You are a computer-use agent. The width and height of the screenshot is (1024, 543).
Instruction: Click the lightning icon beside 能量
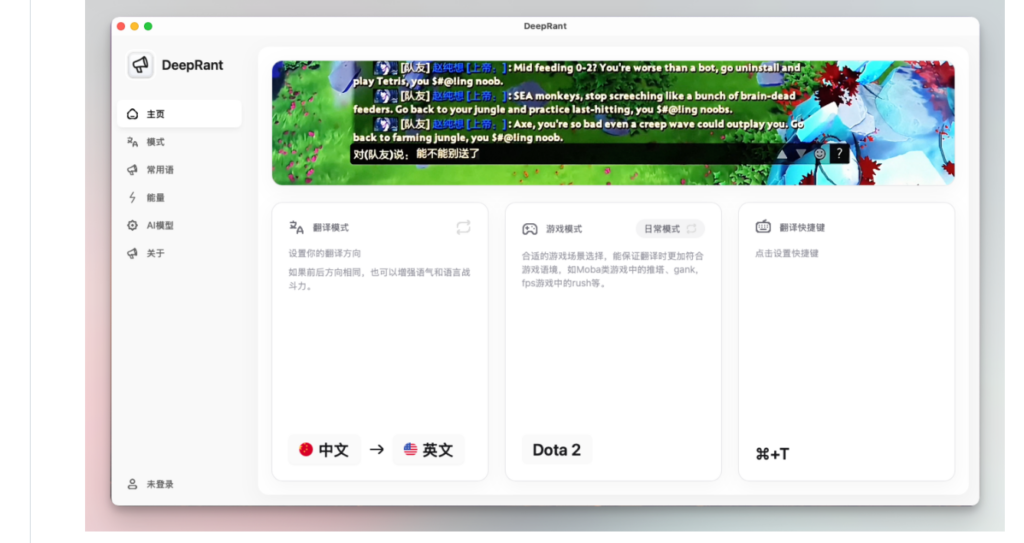coord(133,197)
